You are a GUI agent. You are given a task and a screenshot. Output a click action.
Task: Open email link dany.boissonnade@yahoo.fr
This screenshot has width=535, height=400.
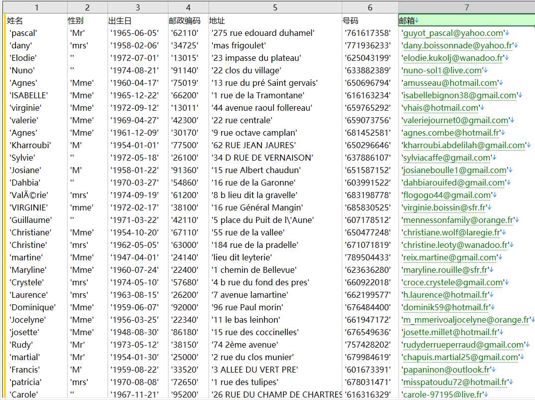pyautogui.click(x=458, y=45)
